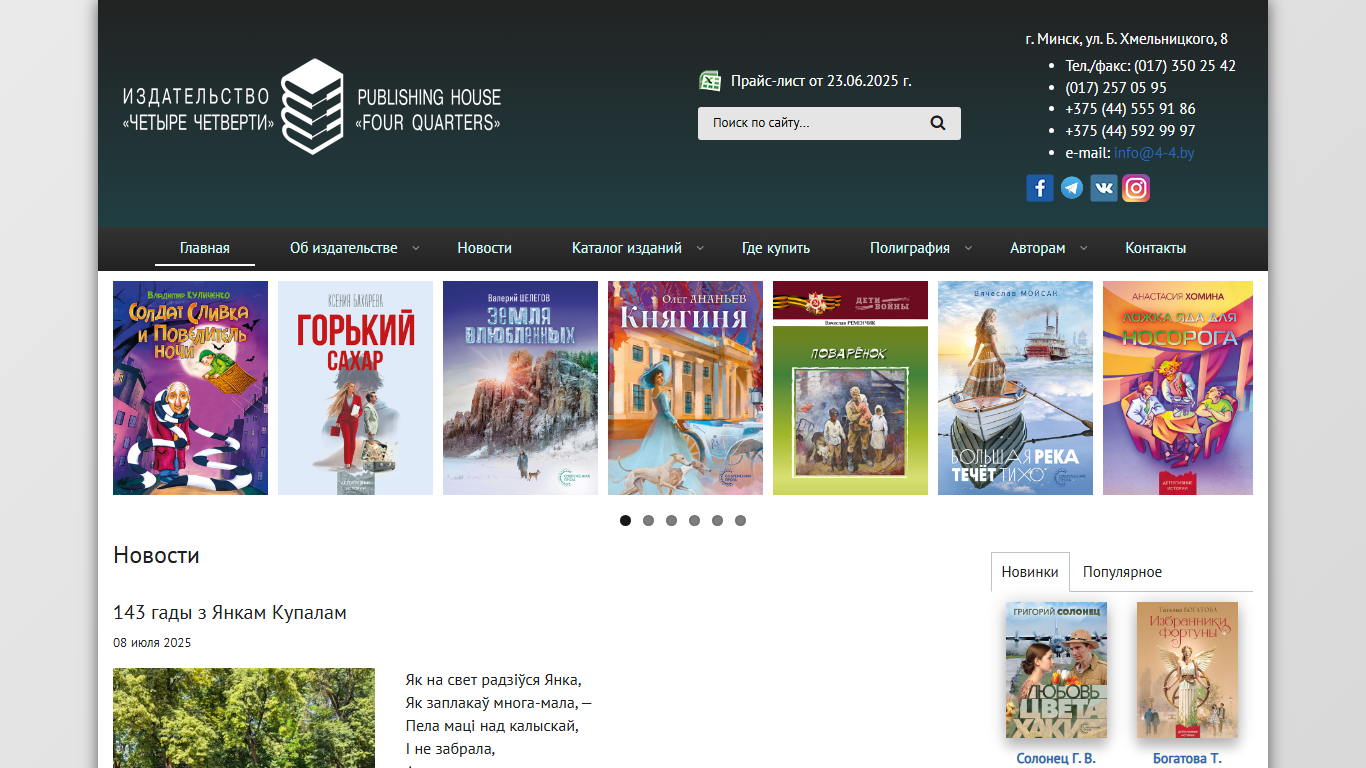
Task: Open the Где купить menu item
Action: pos(776,248)
